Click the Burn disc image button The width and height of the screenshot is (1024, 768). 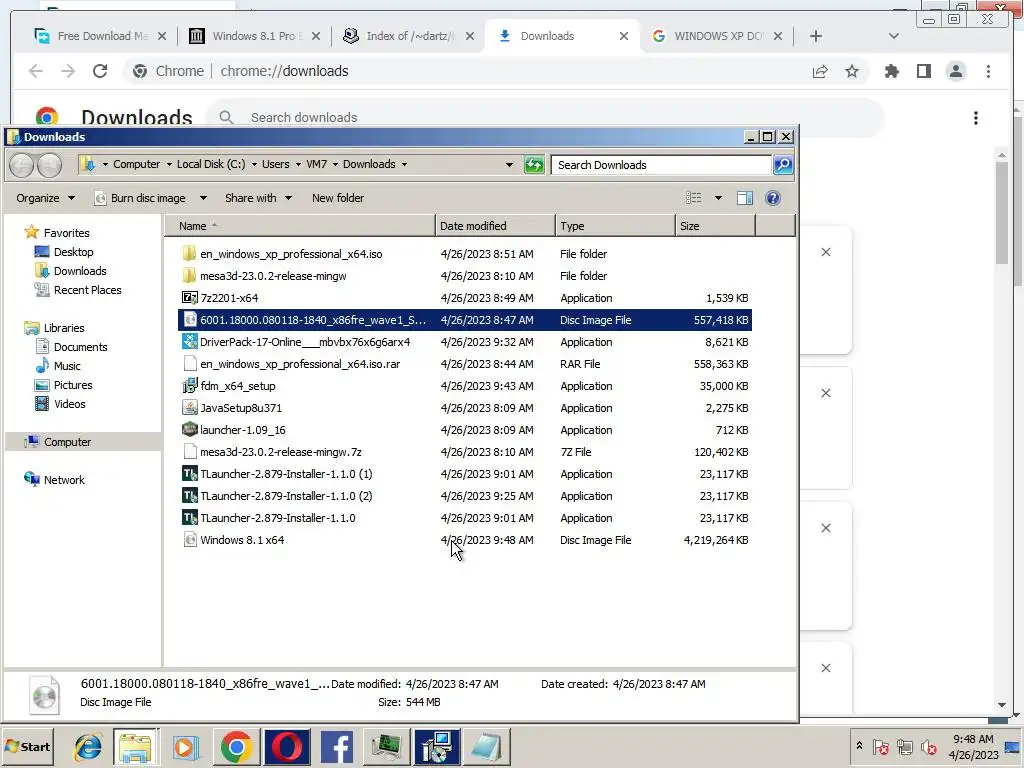(x=141, y=198)
